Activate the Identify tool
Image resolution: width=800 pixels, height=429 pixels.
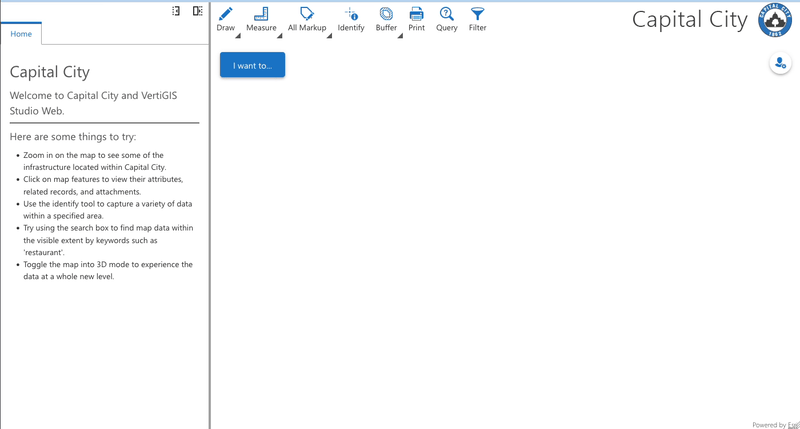coord(351,20)
